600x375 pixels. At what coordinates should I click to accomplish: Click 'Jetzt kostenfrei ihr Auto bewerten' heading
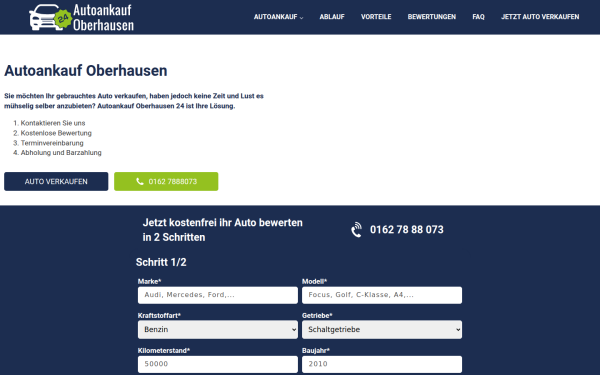coord(223,230)
